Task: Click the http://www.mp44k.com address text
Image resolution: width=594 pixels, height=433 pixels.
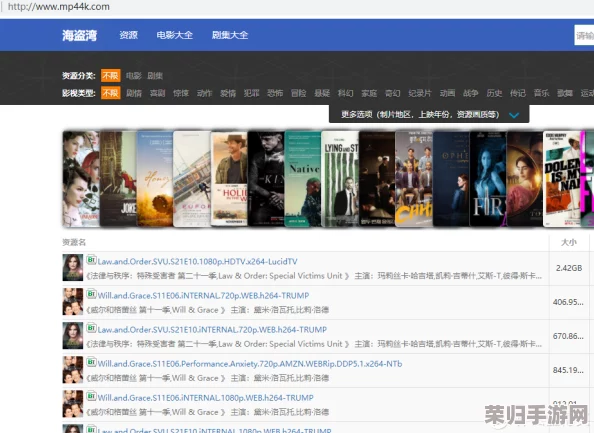Action: 59,7
